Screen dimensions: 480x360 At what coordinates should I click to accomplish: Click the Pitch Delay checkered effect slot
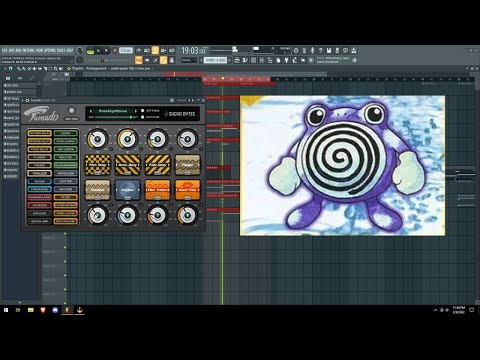[x=98, y=165]
